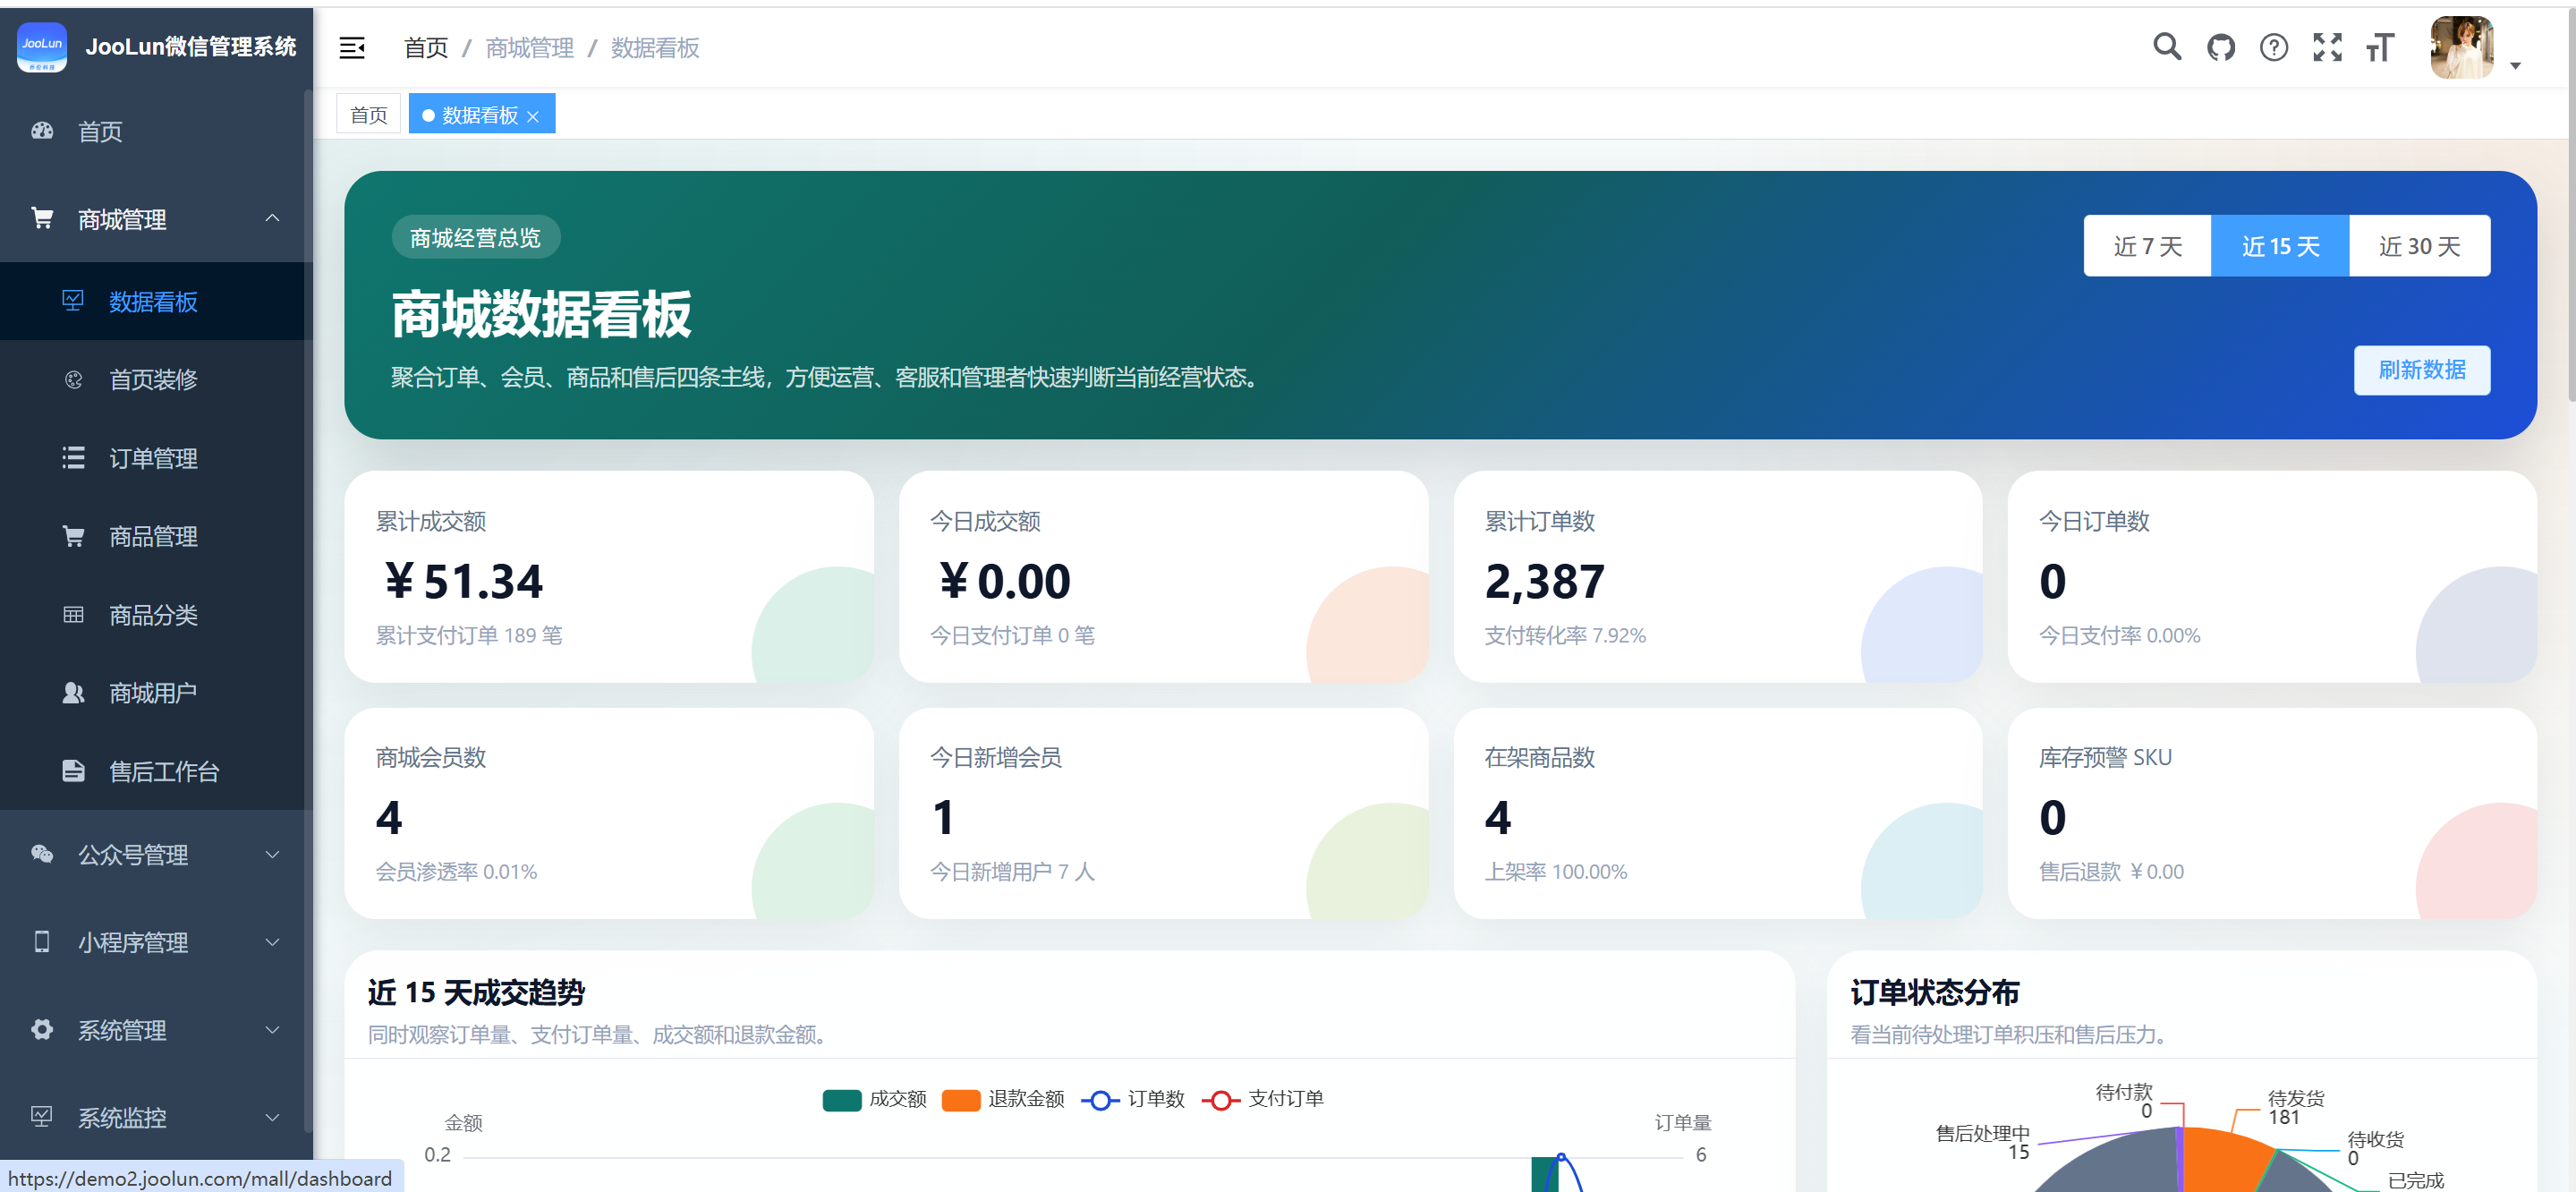Open user dropdown arrow next to avatar
The height and width of the screenshot is (1192, 2576).
2515,66
